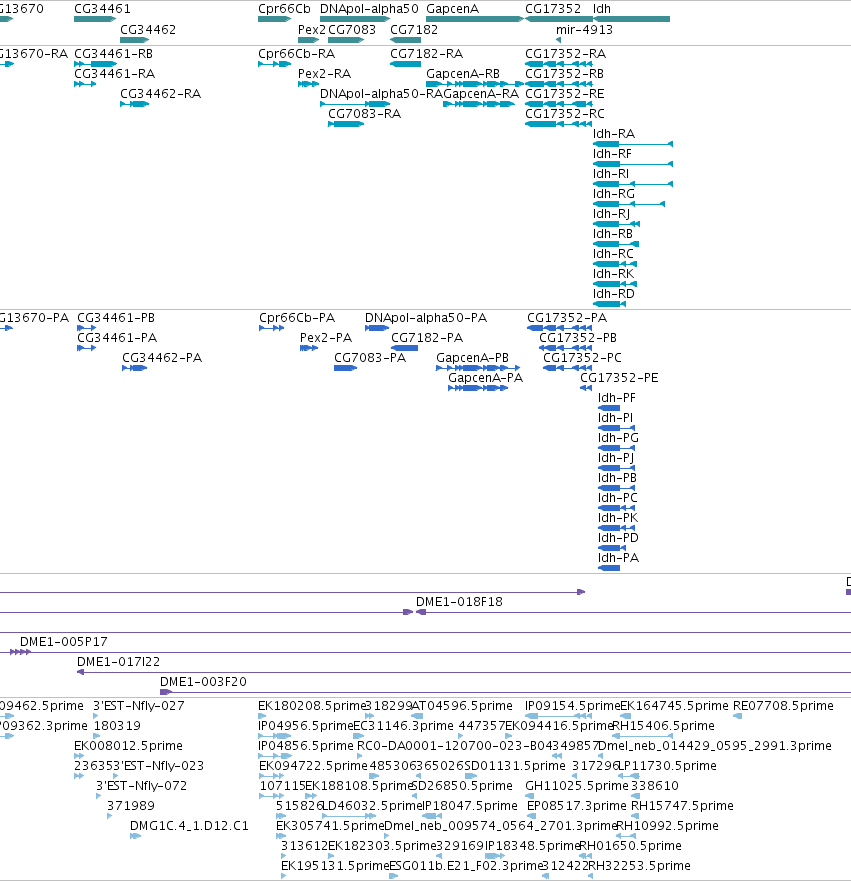Select the CG34461 gene label
851x881 pixels.
coord(102,8)
